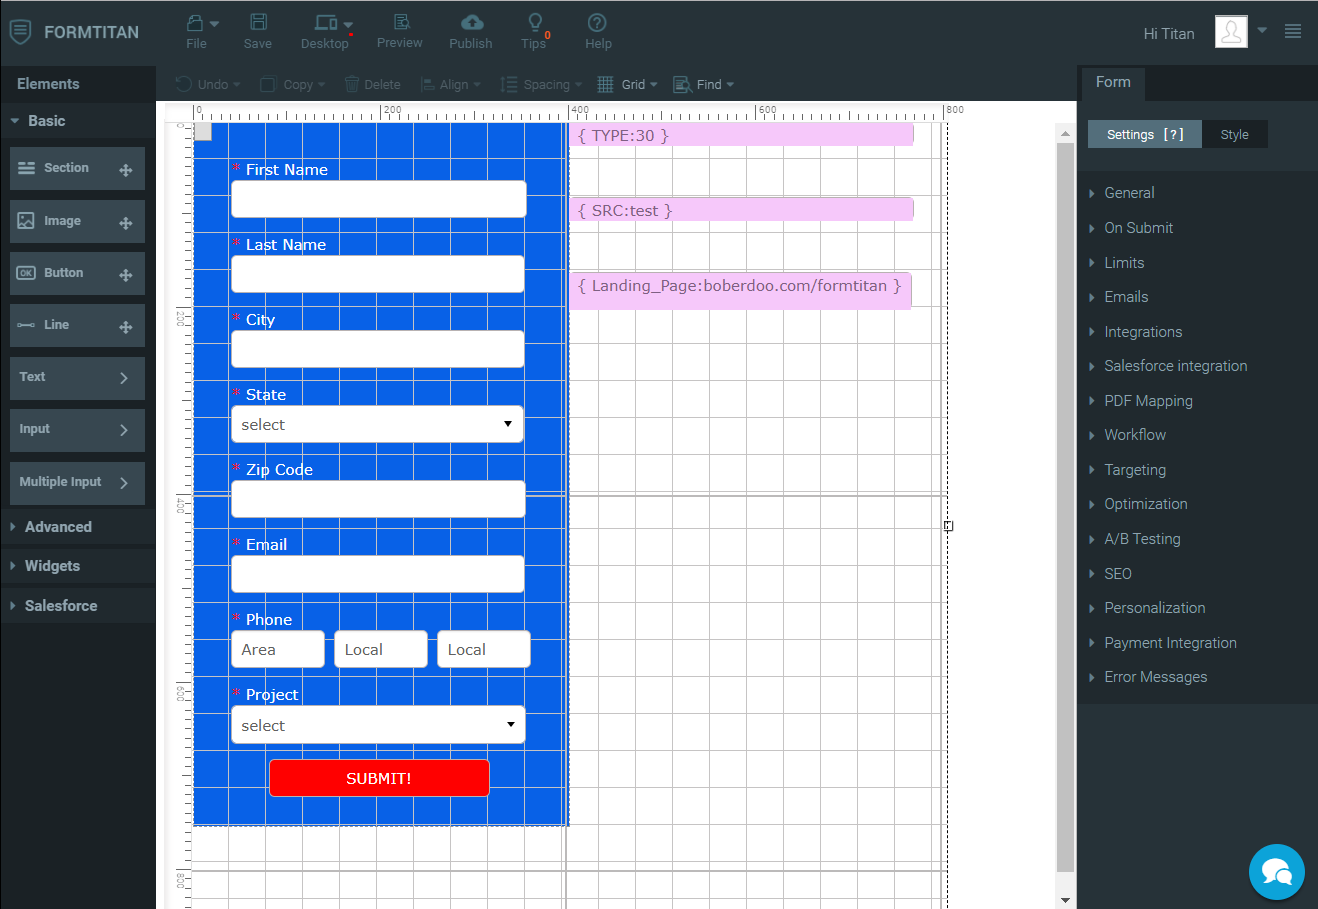Open the Preview icon
The image size is (1318, 909).
point(400,23)
